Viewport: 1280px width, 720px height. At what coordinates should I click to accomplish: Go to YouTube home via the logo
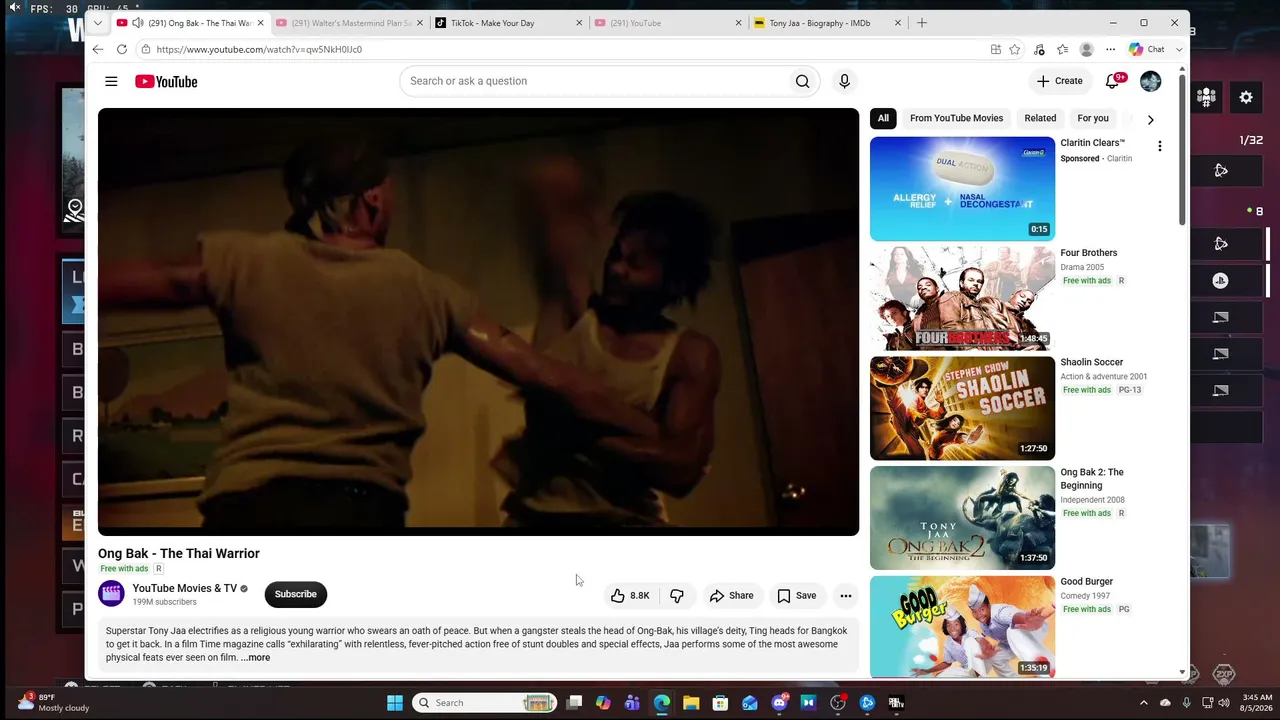[166, 81]
